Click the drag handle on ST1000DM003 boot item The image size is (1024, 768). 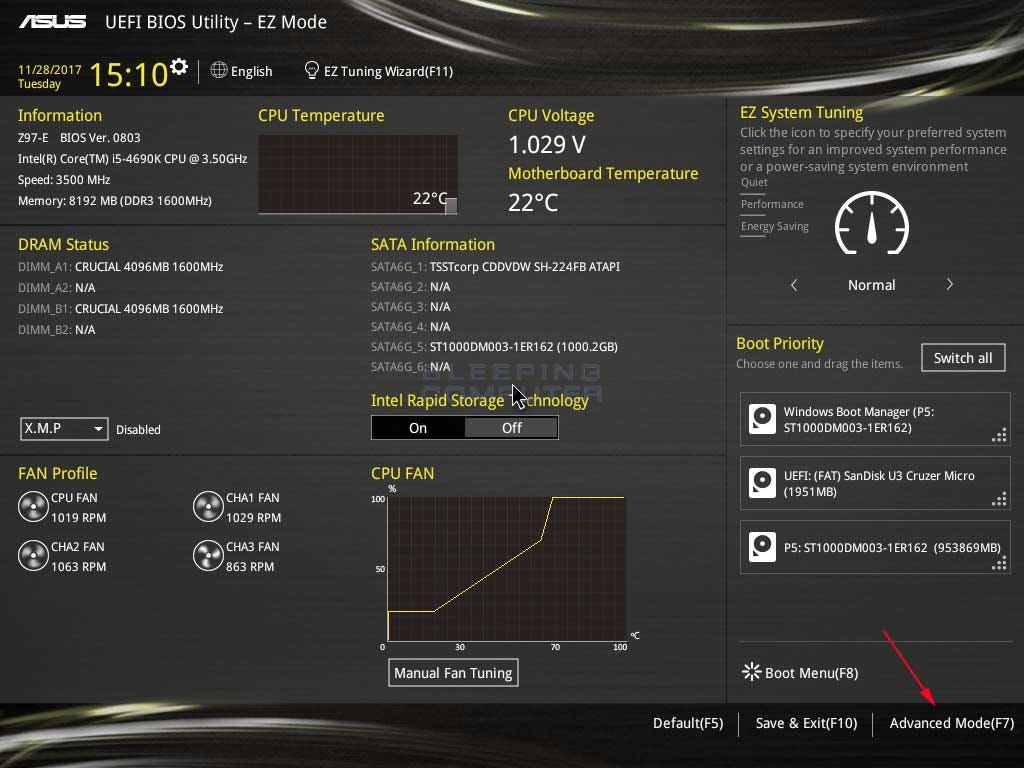(x=999, y=563)
